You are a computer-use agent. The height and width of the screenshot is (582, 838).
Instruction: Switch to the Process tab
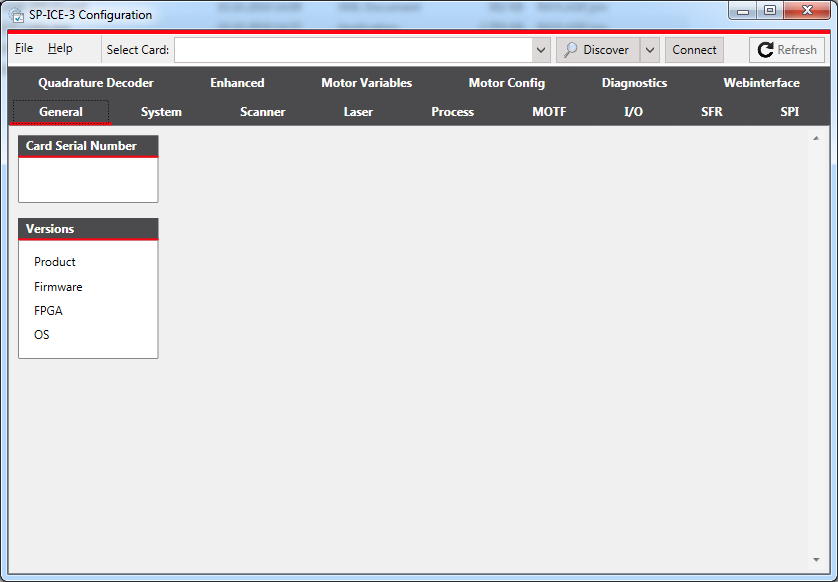[x=453, y=112]
